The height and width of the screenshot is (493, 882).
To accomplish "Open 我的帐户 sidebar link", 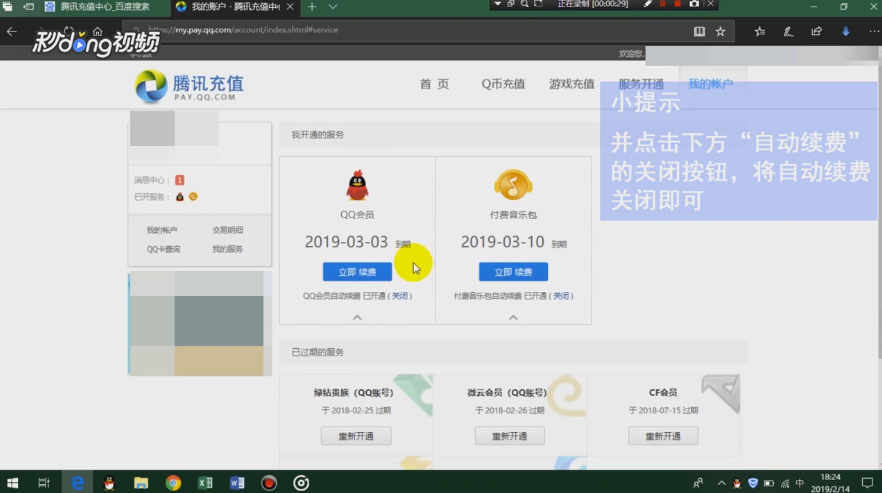I will click(x=162, y=230).
